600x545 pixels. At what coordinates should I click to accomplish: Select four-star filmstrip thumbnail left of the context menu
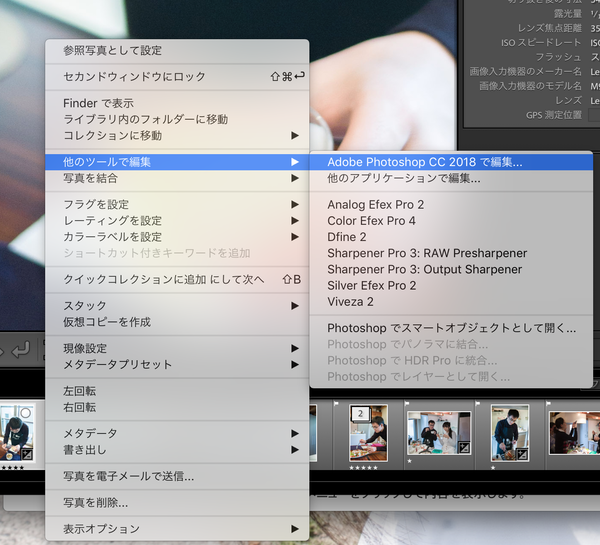pyautogui.click(x=17, y=433)
